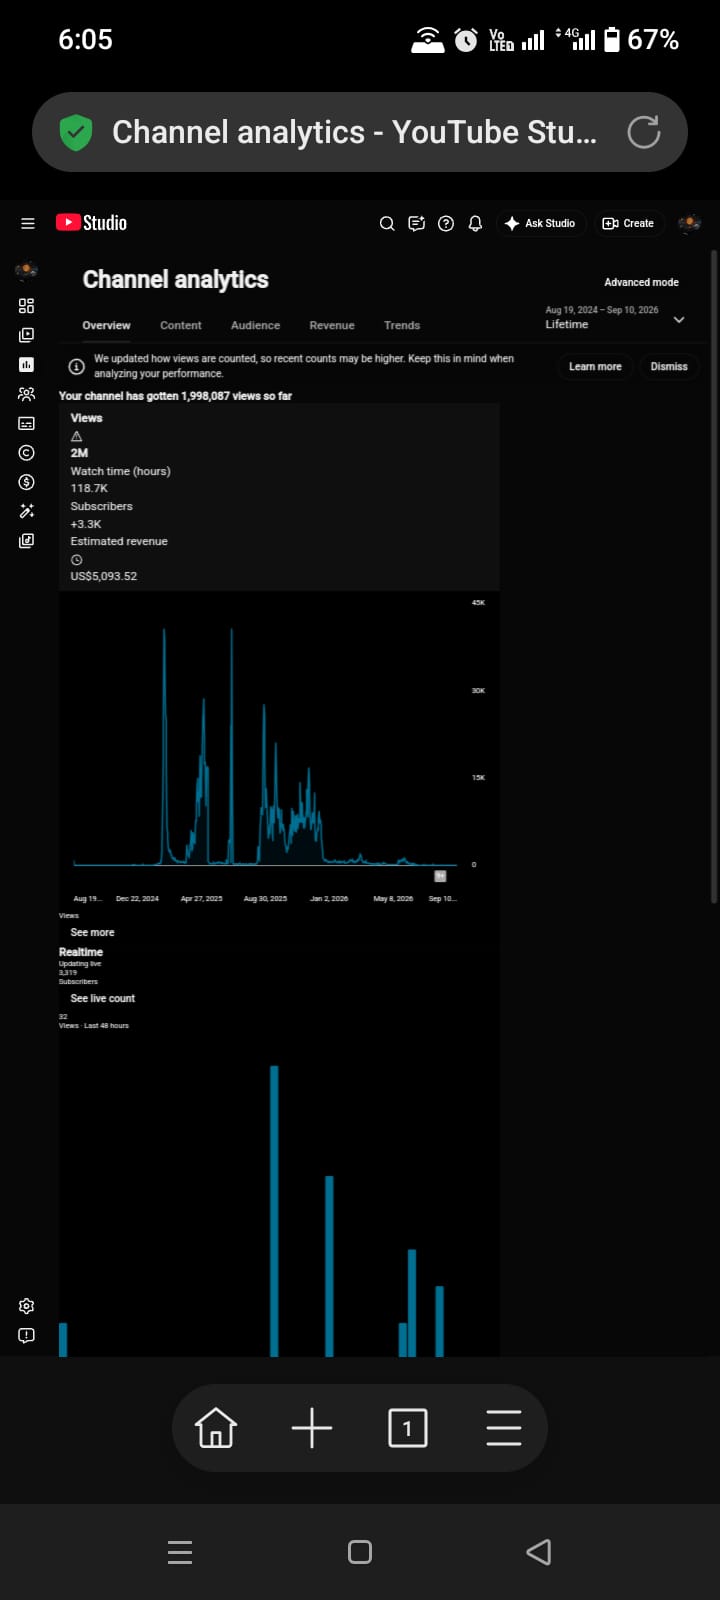Open Dashboard from the sidebar
Screen dimensions: 720x1600
tap(27, 306)
